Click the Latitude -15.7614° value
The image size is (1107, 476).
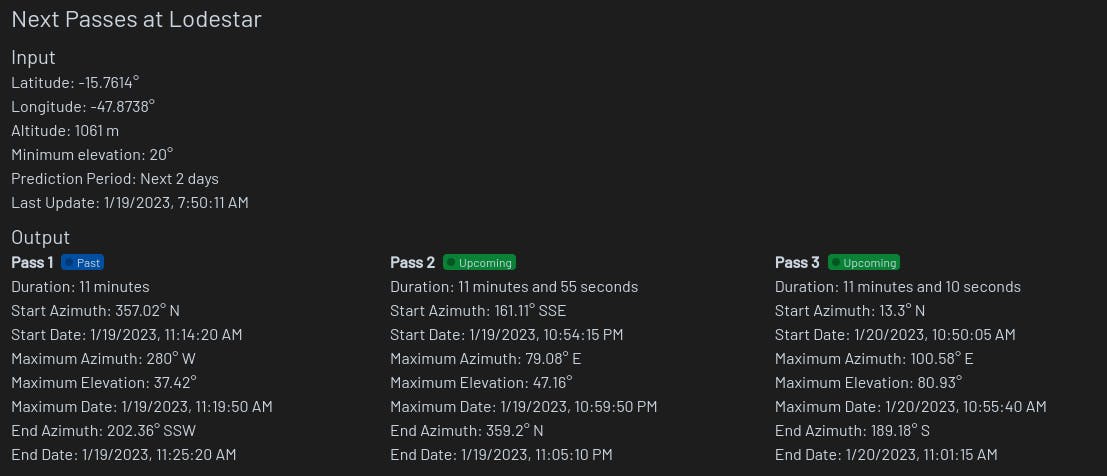point(75,82)
